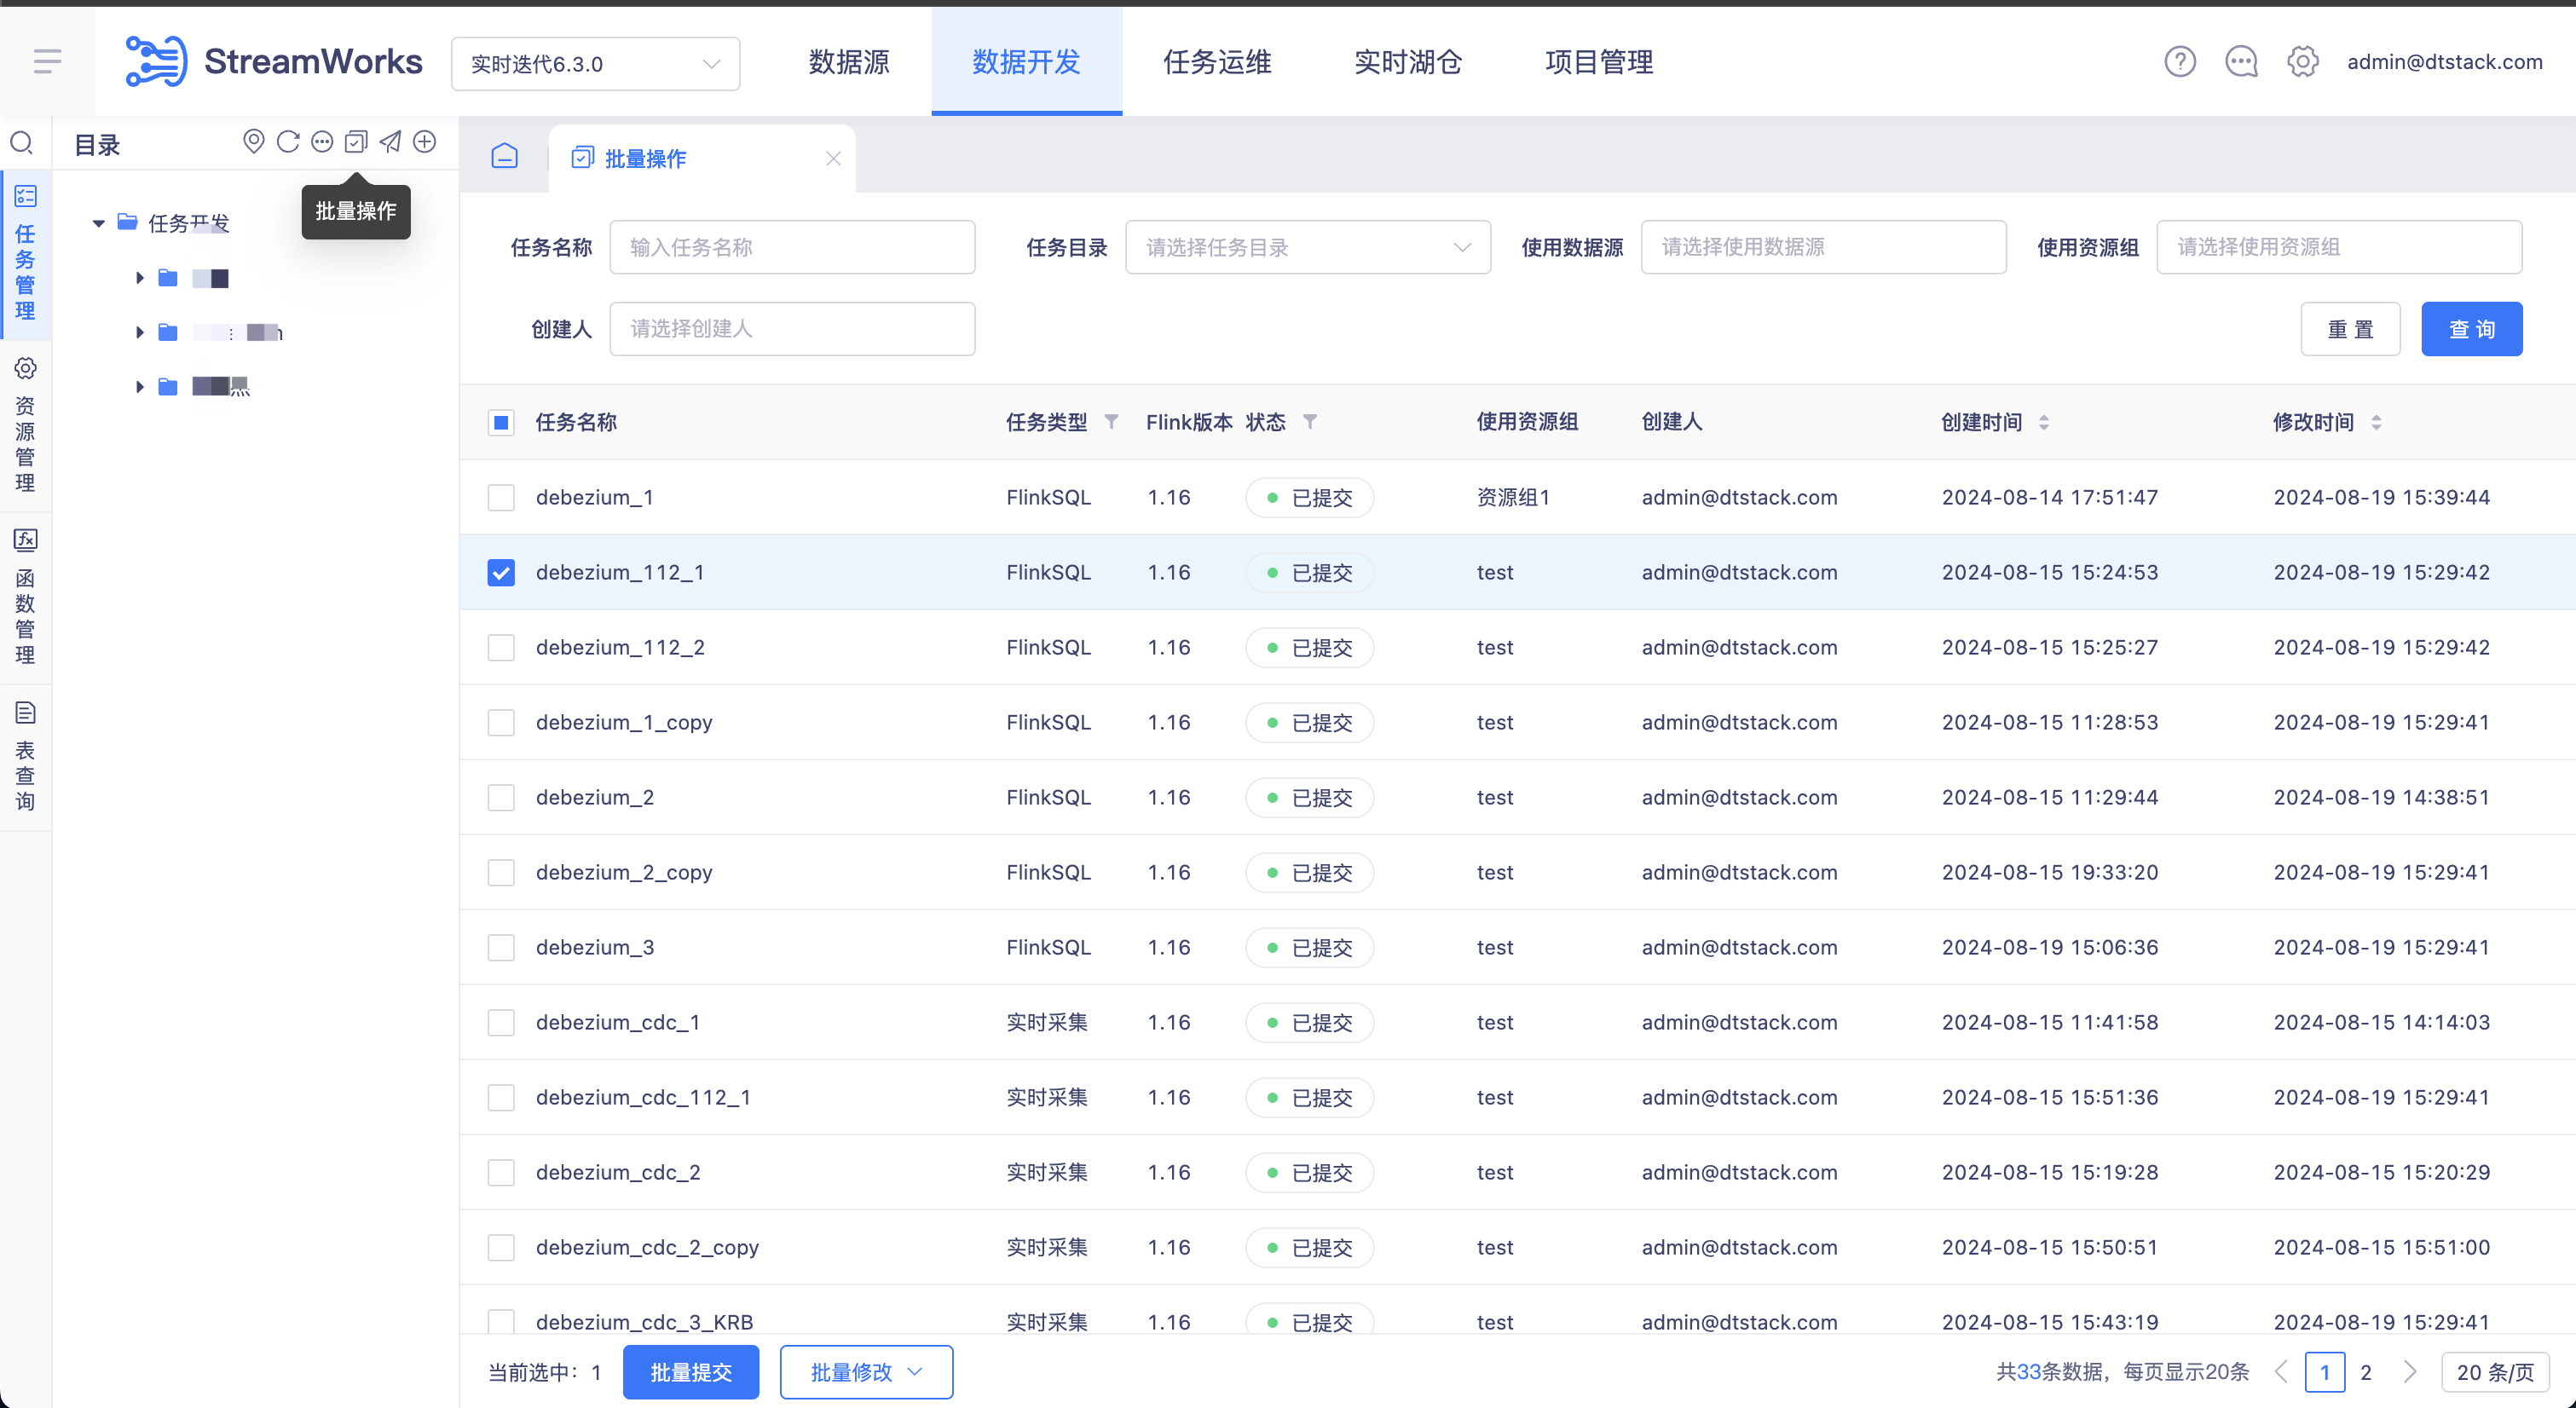Toggle the select-all header checkbox

click(501, 422)
